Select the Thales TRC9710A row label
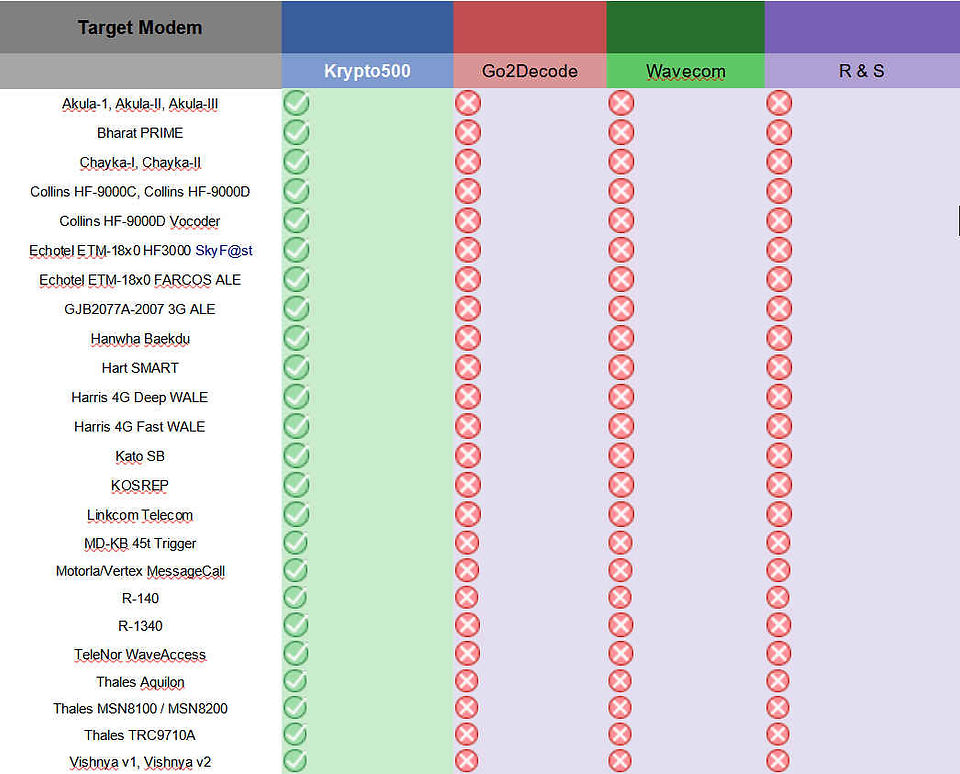 (x=140, y=735)
